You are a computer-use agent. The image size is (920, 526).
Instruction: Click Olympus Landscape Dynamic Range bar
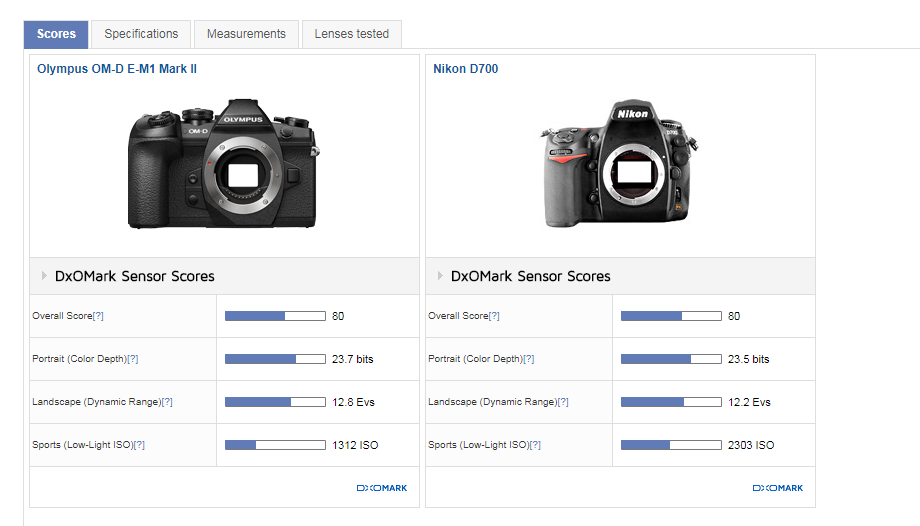click(275, 402)
